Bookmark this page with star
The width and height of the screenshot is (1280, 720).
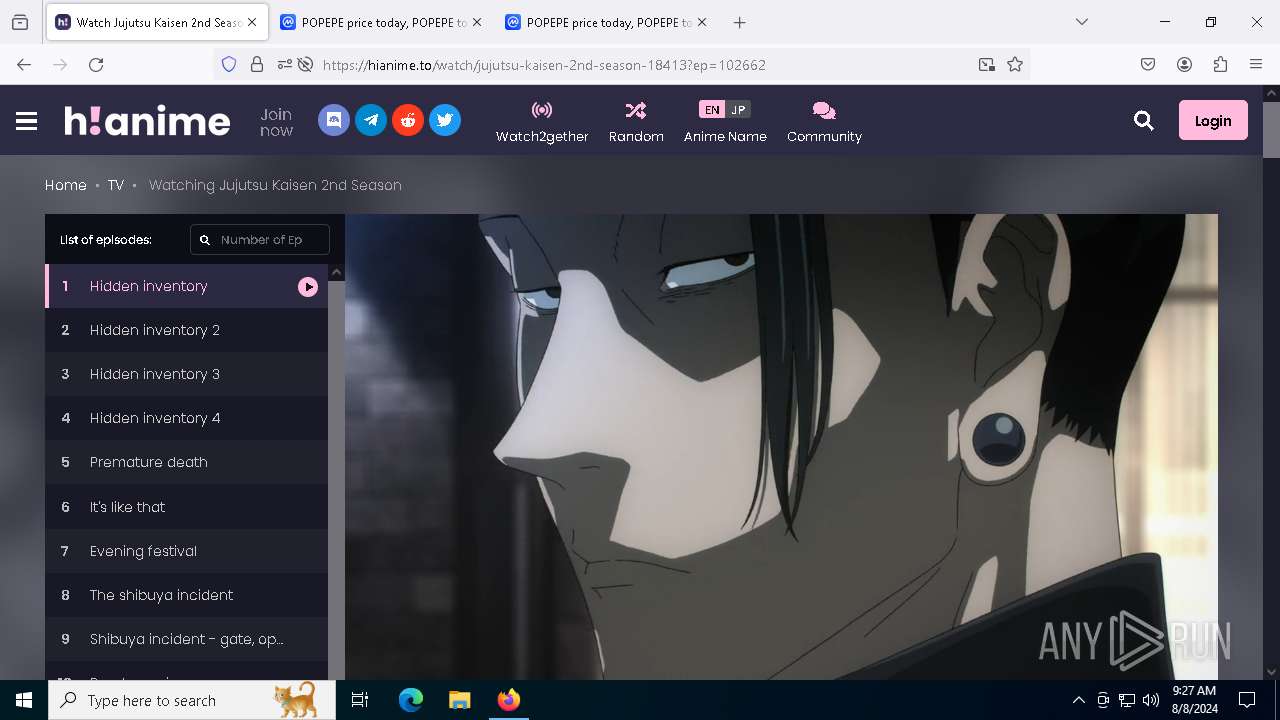[1015, 64]
